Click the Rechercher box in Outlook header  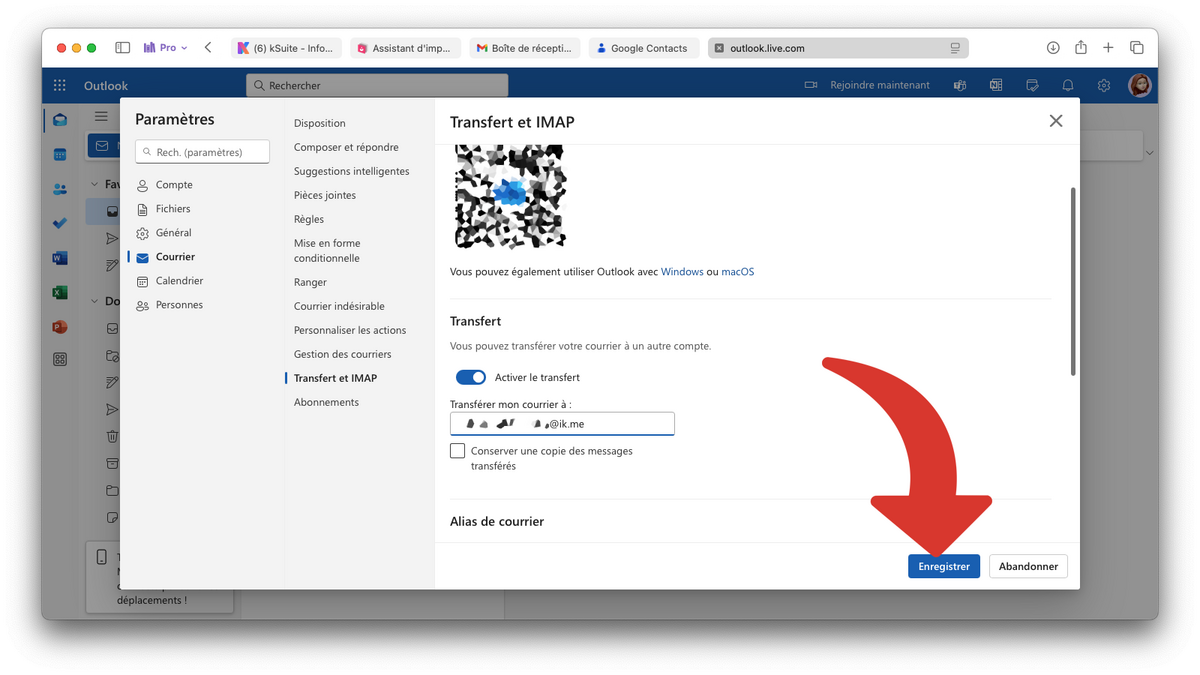click(377, 85)
